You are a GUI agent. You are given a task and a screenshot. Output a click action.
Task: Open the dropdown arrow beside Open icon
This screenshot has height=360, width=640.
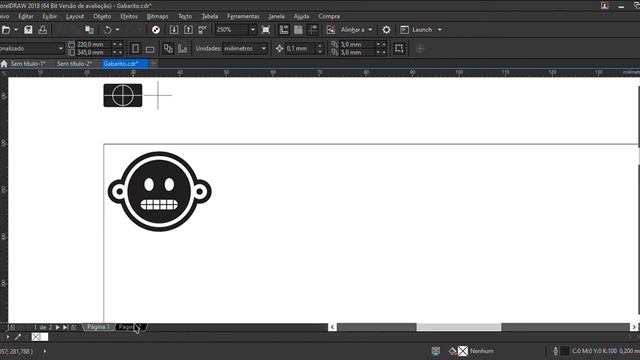pos(16,30)
